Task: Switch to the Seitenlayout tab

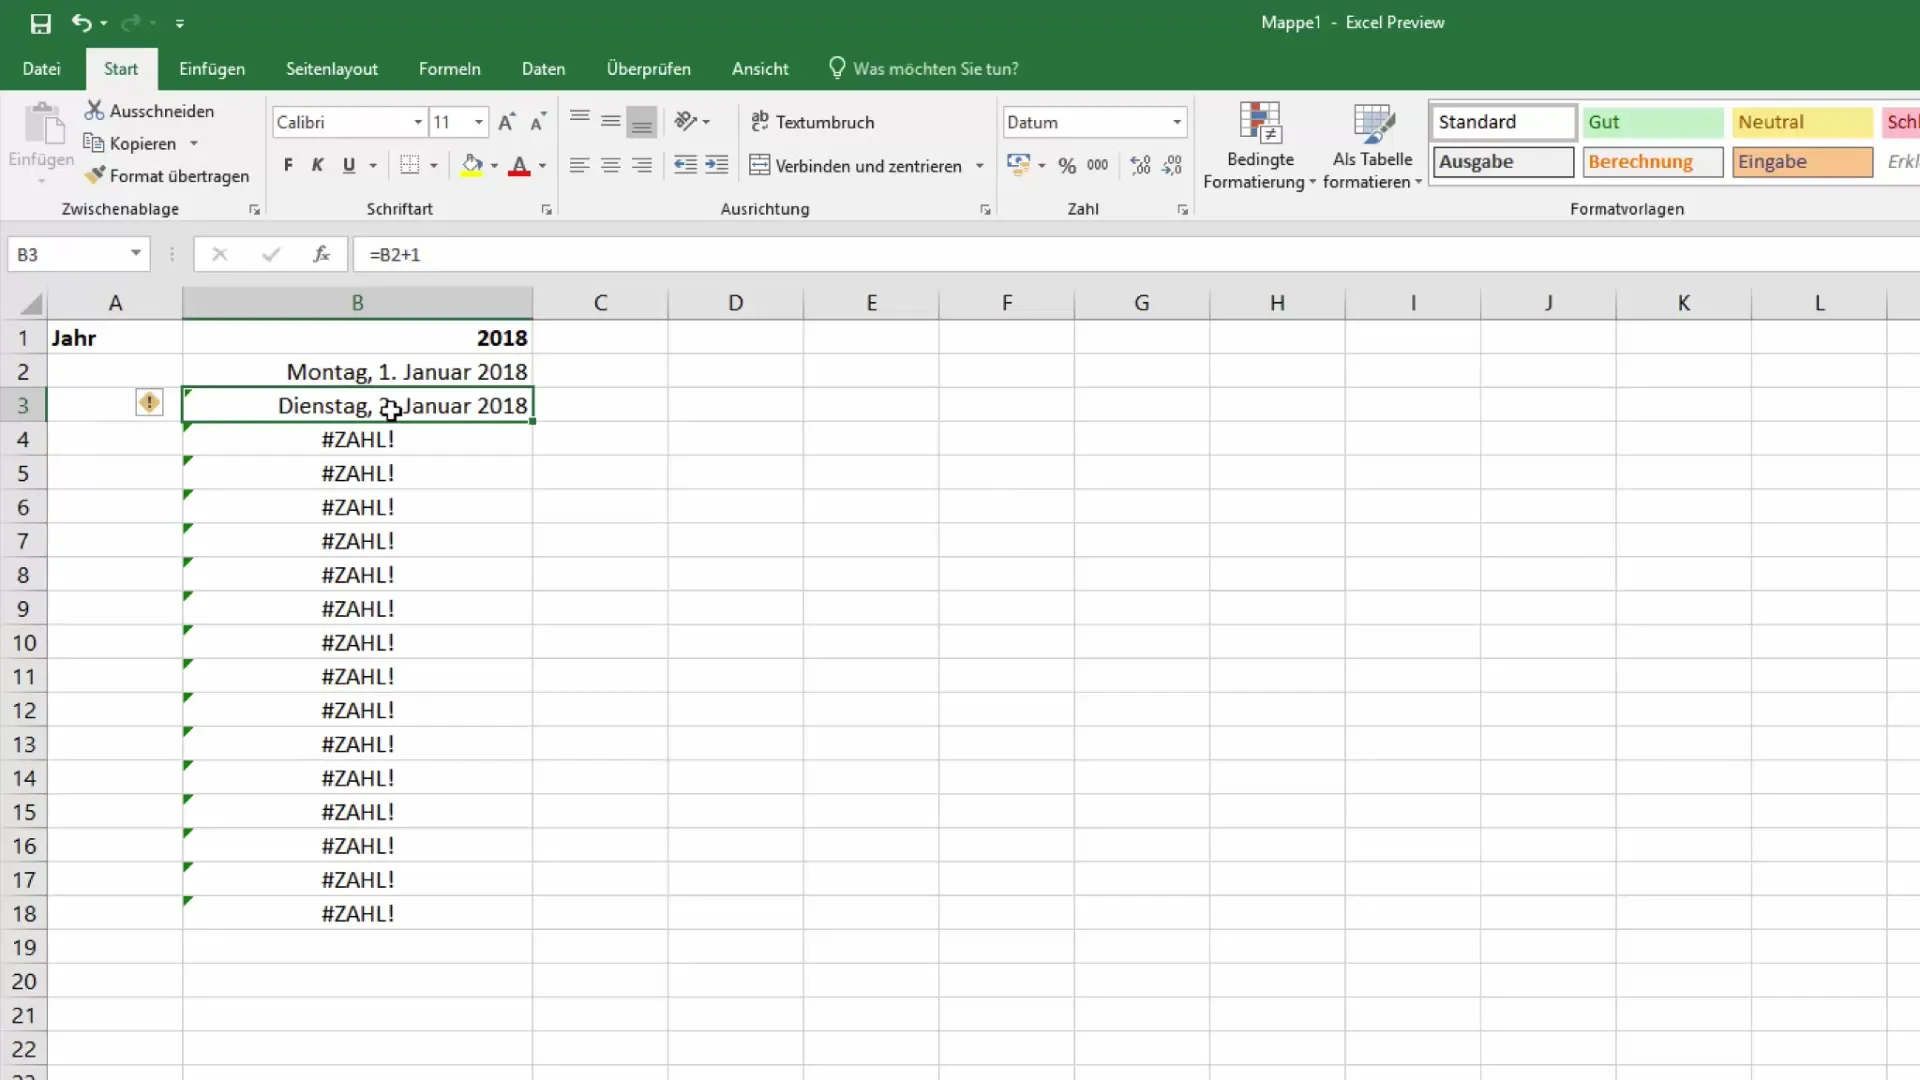Action: click(x=332, y=69)
